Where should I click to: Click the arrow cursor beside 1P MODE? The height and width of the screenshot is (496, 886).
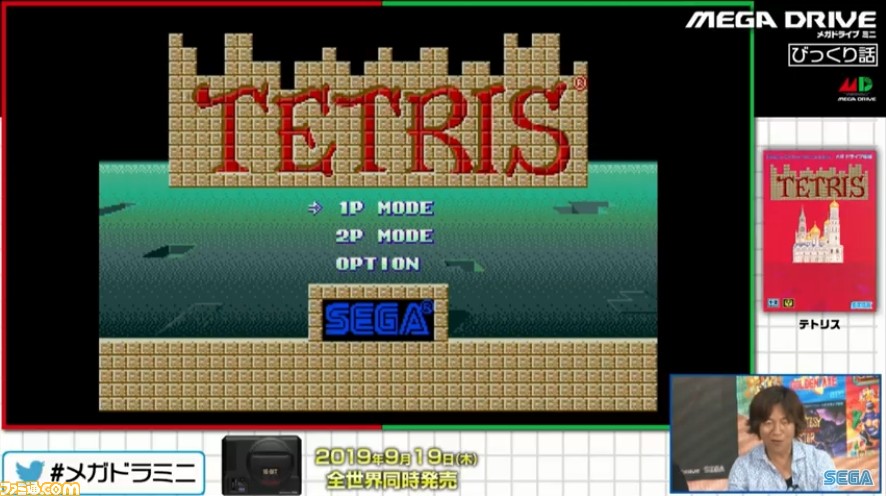(x=315, y=208)
